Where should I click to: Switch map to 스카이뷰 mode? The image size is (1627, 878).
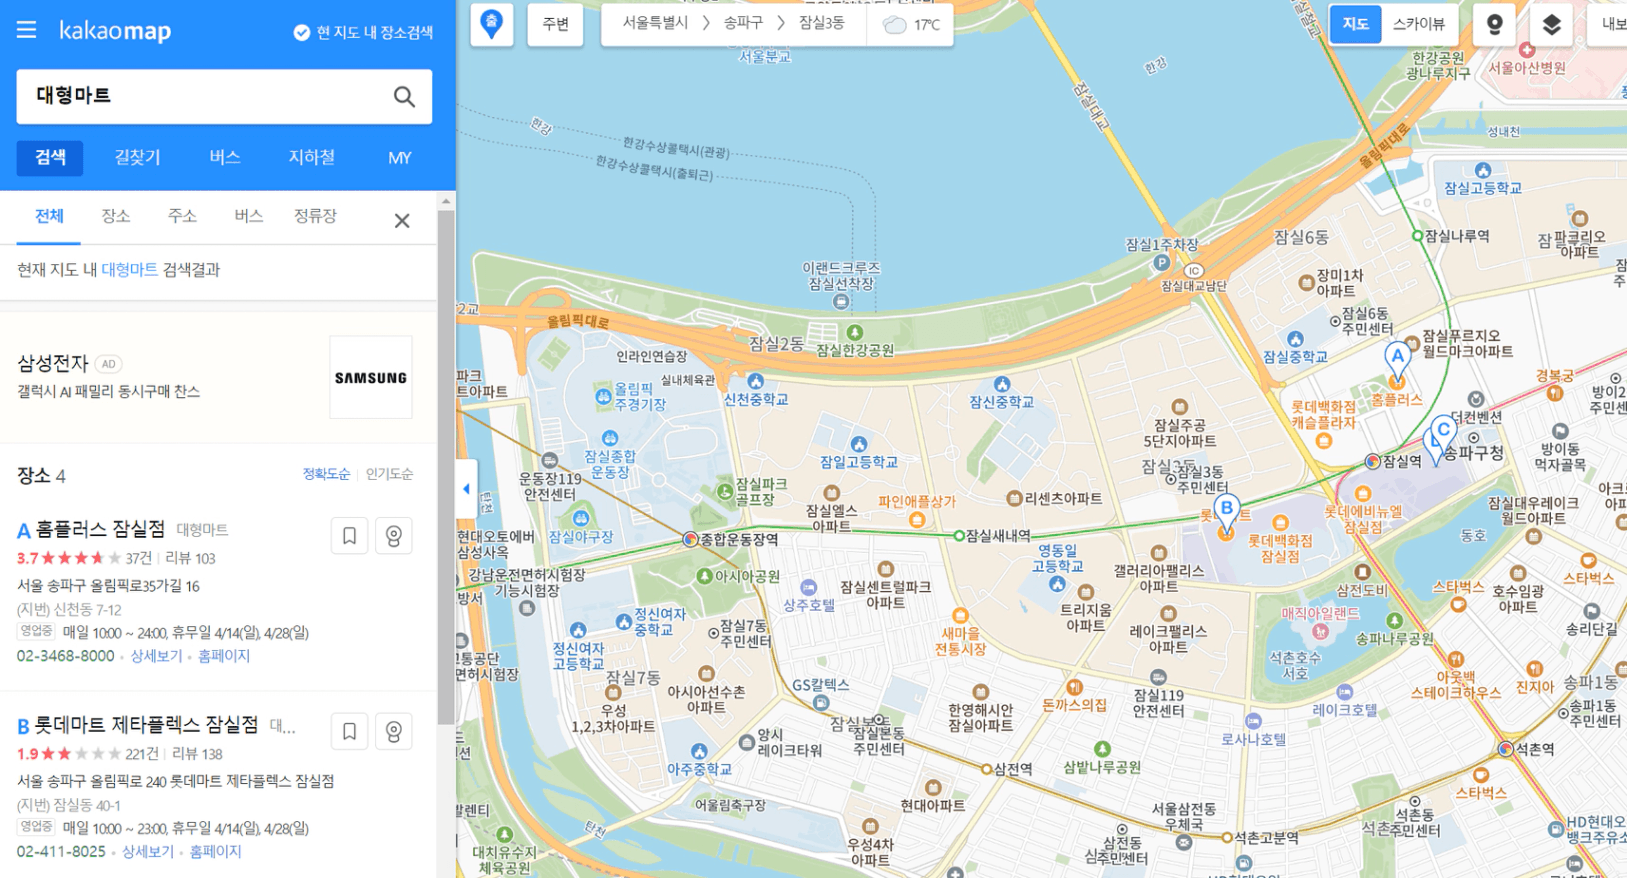click(x=1418, y=24)
